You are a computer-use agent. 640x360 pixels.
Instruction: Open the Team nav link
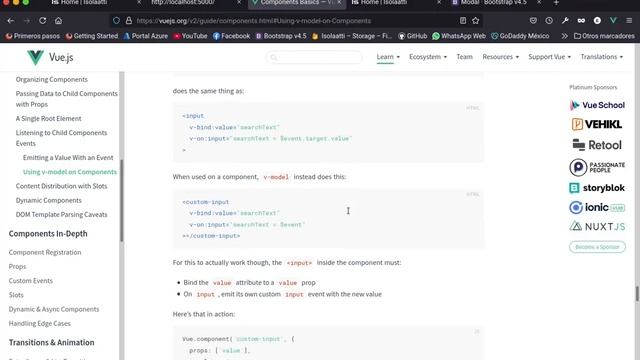pyautogui.click(x=464, y=57)
